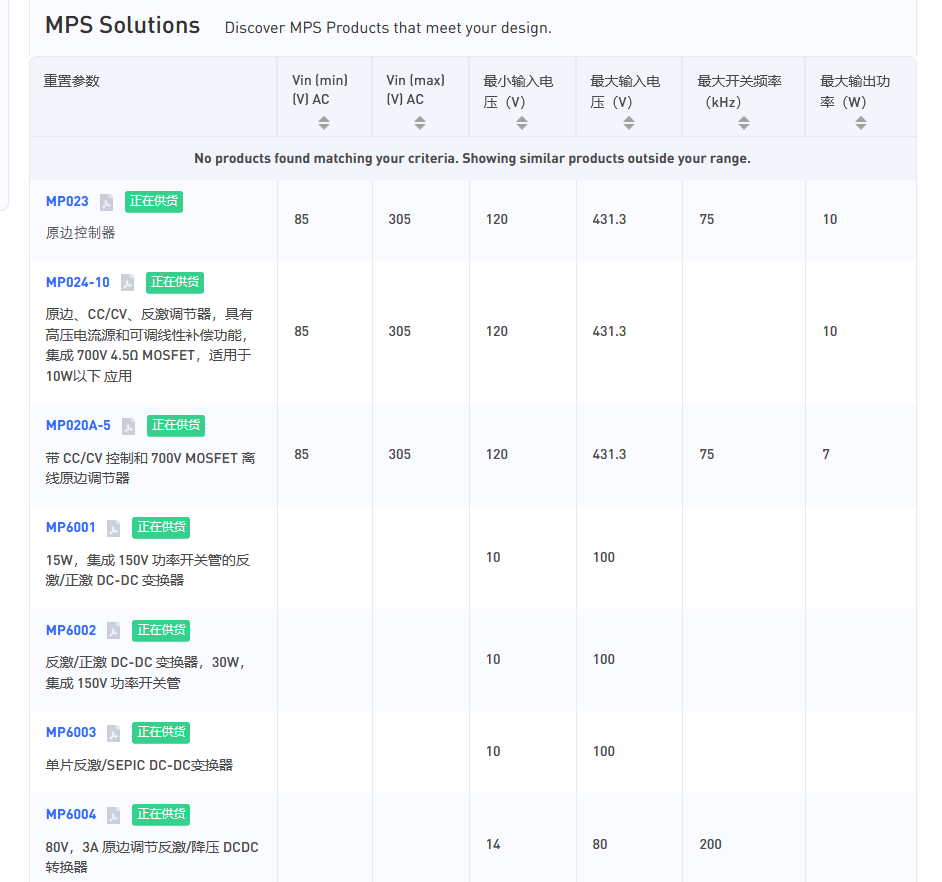Open the MP6004 product link
This screenshot has height=882, width=942.
71,815
